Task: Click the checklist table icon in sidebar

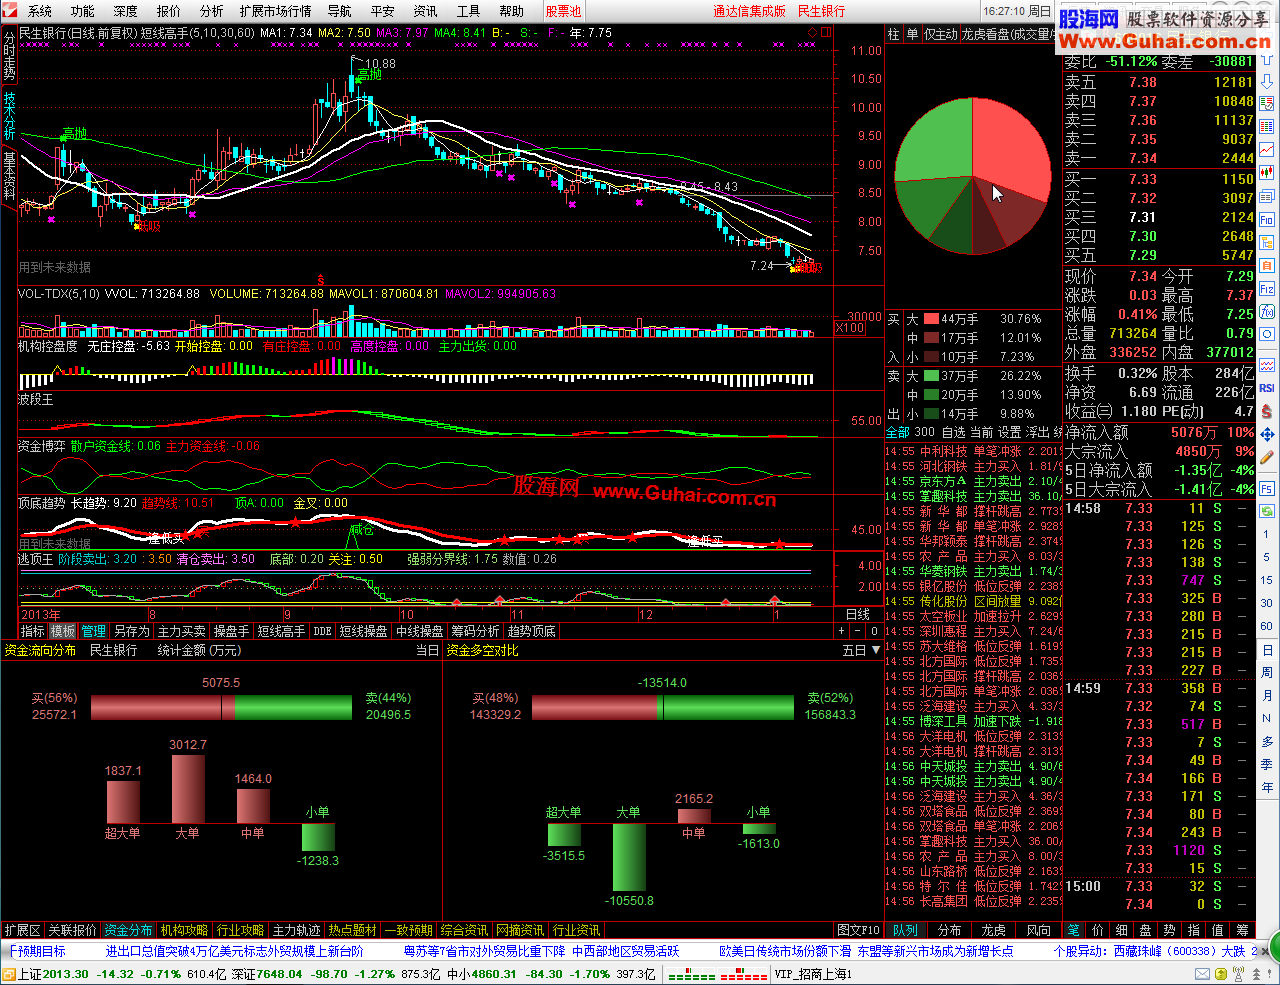Action: coord(1267,102)
